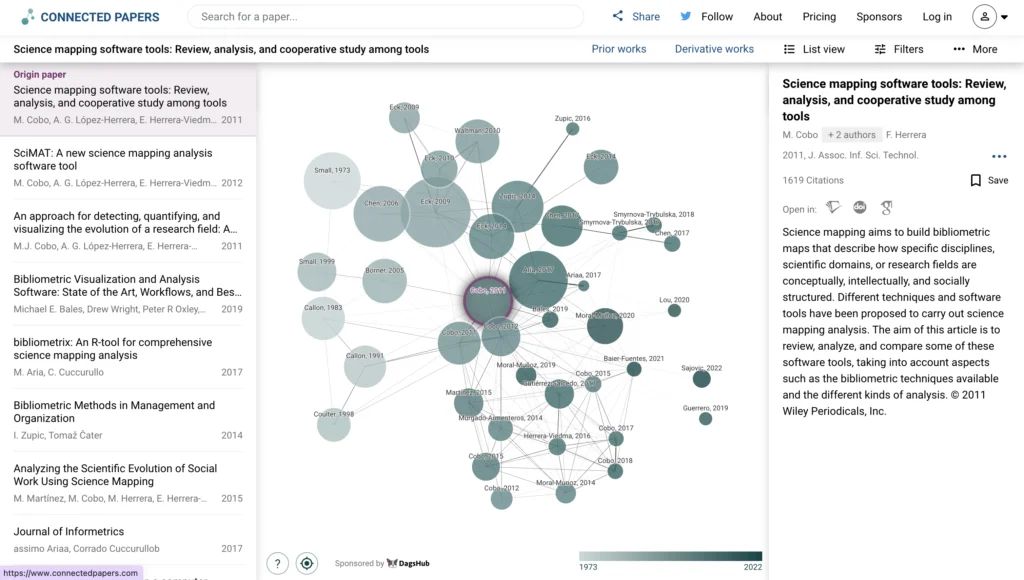This screenshot has height=580, width=1024.
Task: Open the Filters panel
Action: pos(898,49)
